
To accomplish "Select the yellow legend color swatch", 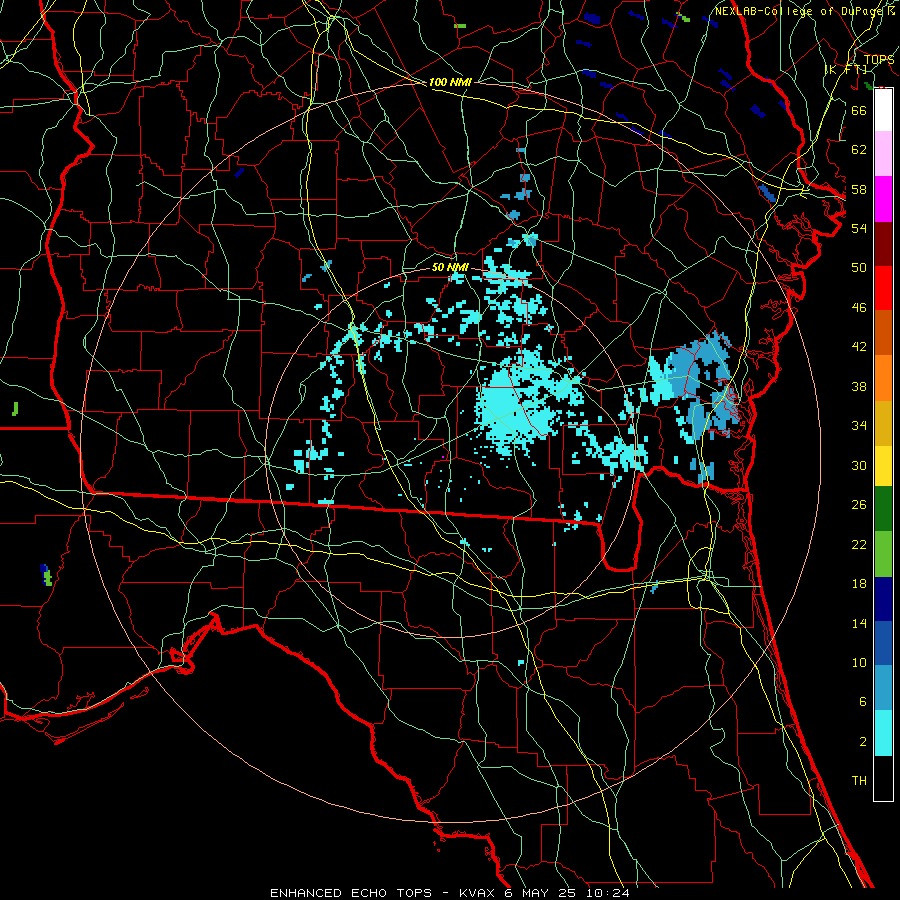I will [x=883, y=466].
